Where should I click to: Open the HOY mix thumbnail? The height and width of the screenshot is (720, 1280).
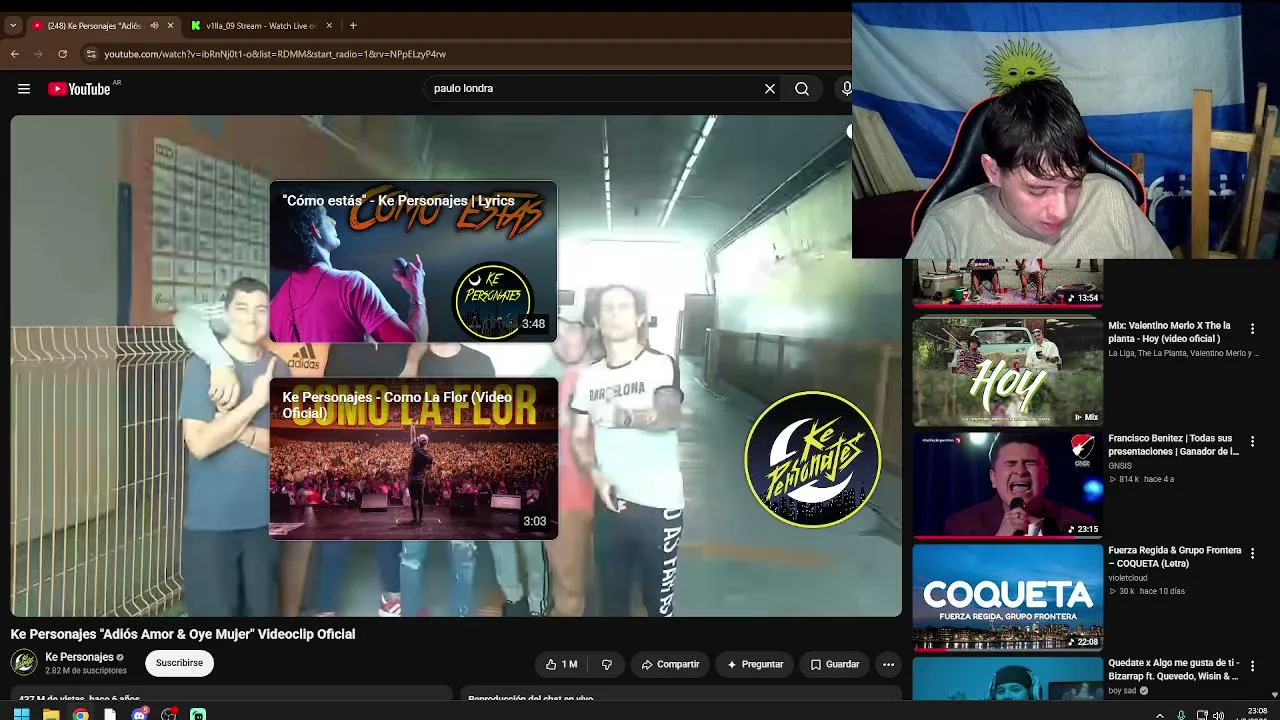[1008, 372]
